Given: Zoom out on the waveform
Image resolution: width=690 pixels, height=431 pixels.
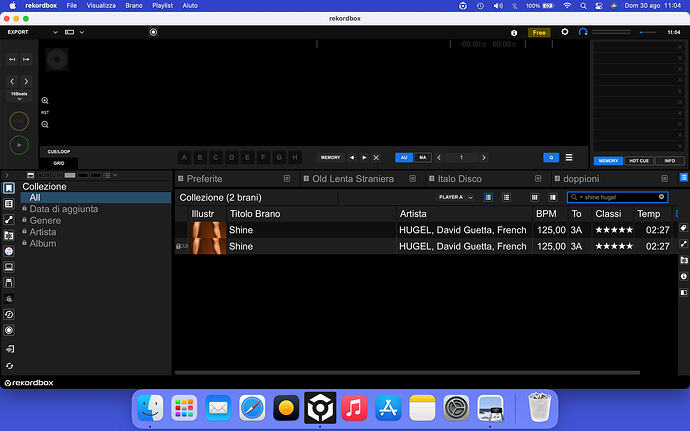Looking at the screenshot, I should (x=45, y=125).
